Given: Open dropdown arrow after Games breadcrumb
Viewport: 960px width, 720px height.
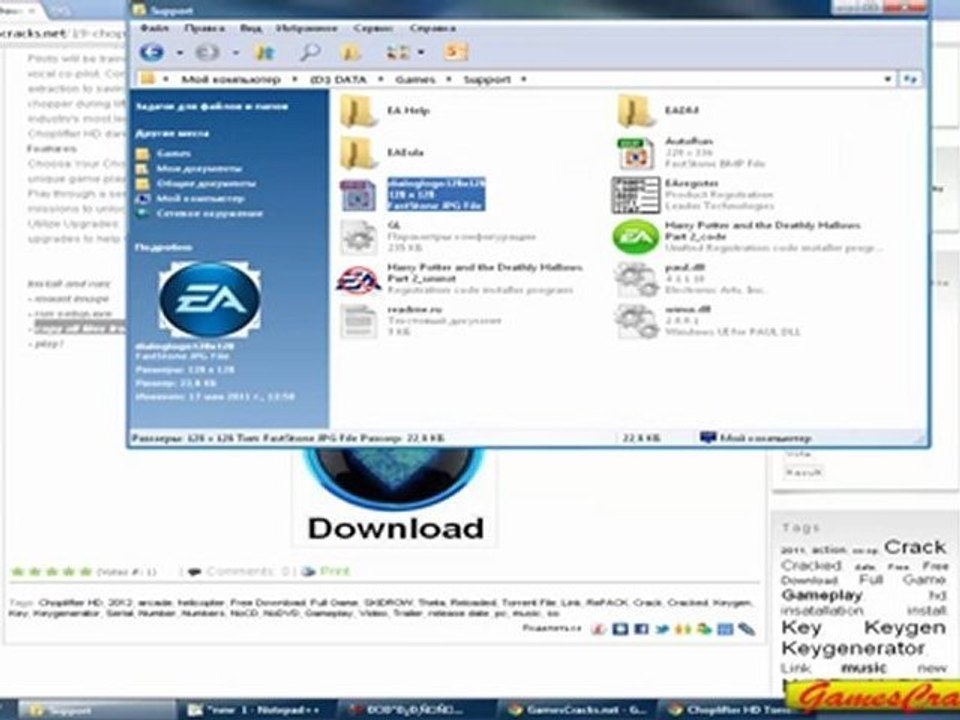Looking at the screenshot, I should pos(448,80).
